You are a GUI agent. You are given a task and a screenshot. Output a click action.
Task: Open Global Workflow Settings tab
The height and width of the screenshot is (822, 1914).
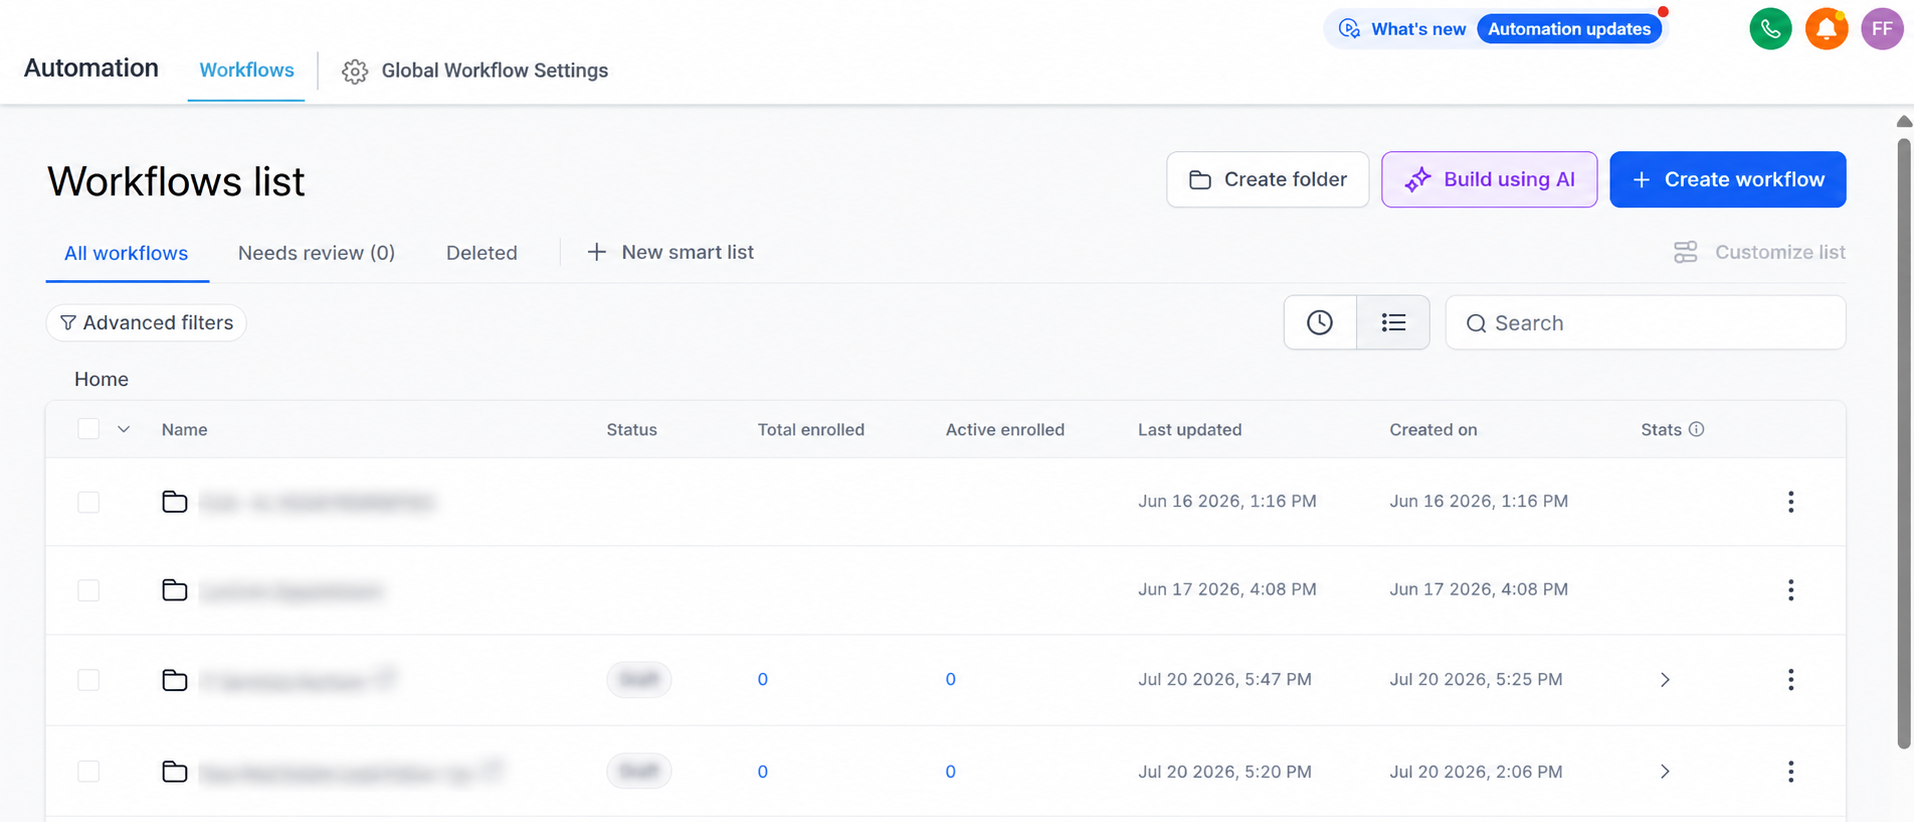pos(475,71)
